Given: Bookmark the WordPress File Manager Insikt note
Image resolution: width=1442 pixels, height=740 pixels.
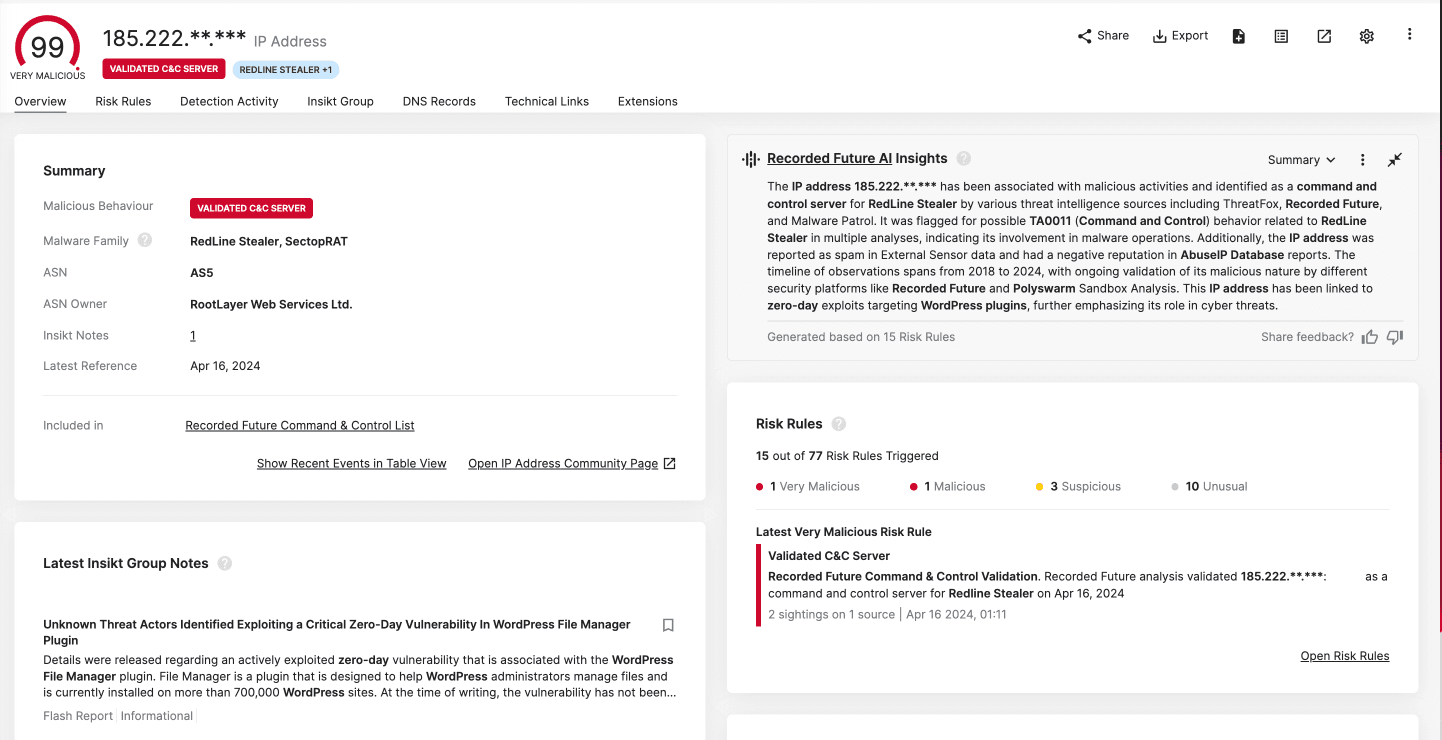Looking at the screenshot, I should (x=668, y=625).
